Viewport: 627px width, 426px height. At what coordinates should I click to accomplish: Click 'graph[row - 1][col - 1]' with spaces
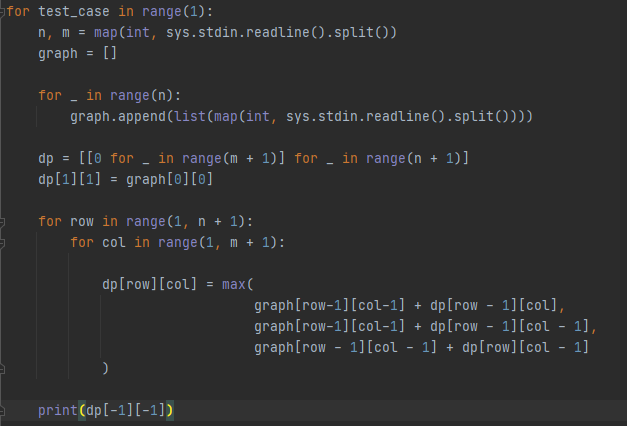coord(345,347)
